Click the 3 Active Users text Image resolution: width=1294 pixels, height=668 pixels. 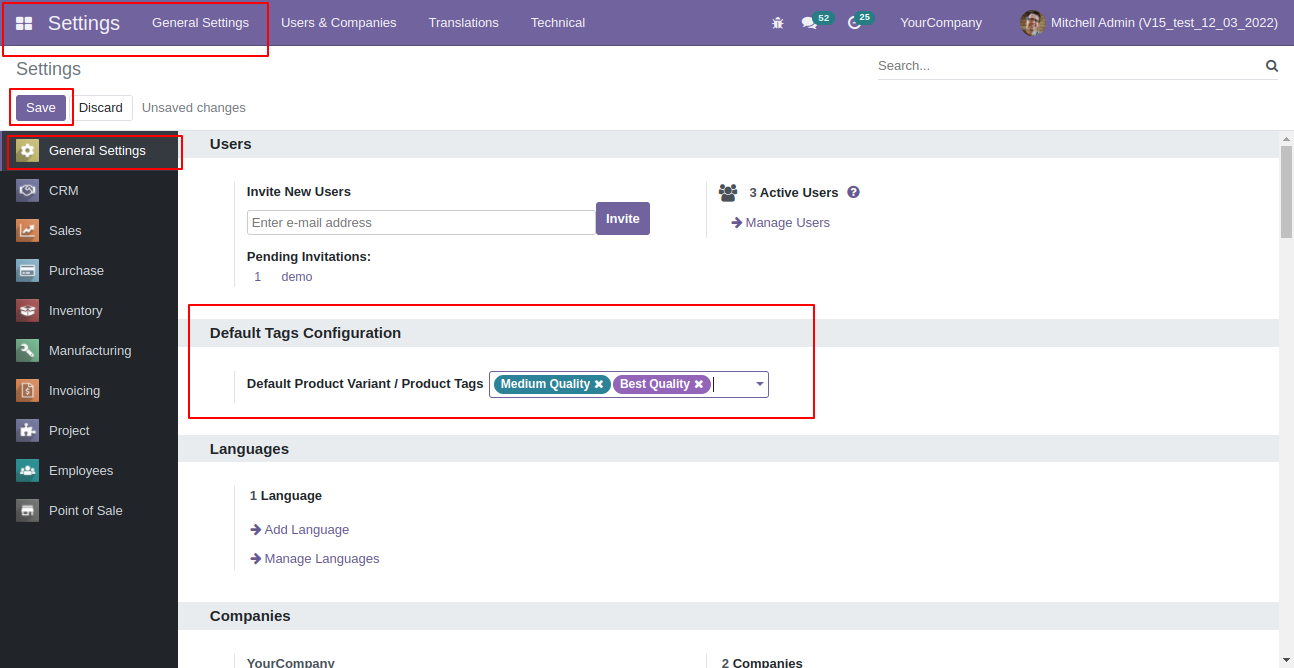[x=794, y=193]
